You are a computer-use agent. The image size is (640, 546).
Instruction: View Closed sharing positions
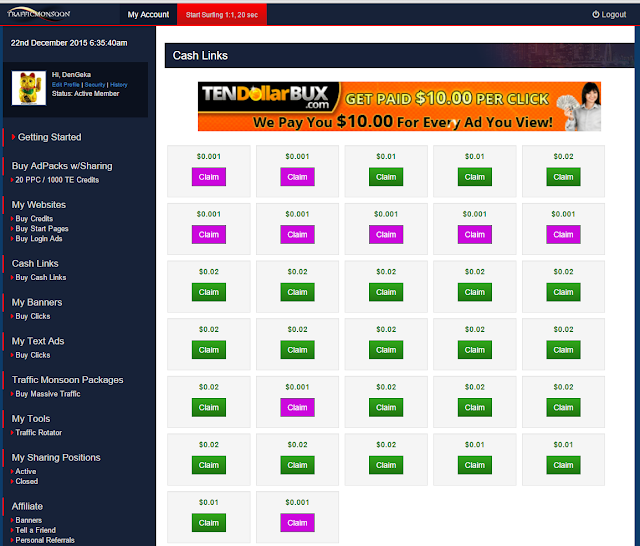click(27, 481)
